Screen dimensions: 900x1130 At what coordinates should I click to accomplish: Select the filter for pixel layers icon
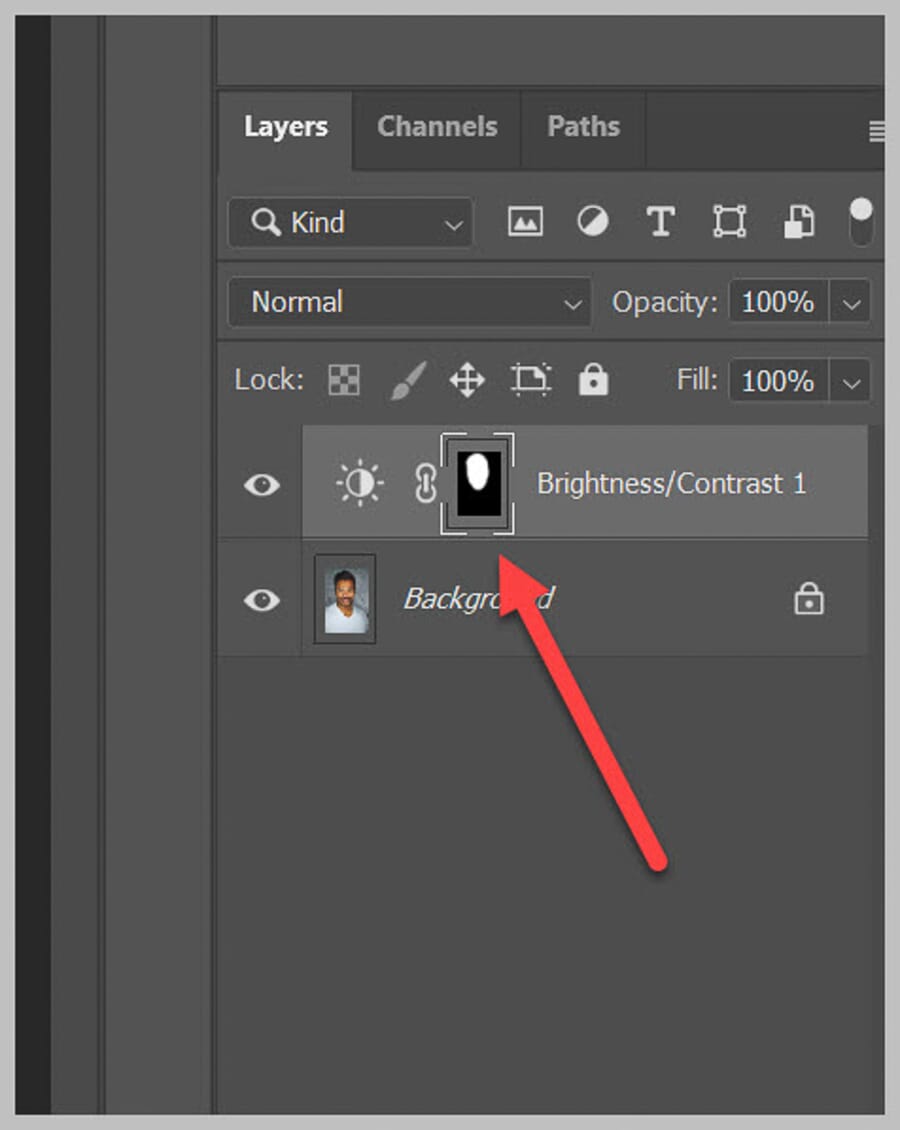525,222
